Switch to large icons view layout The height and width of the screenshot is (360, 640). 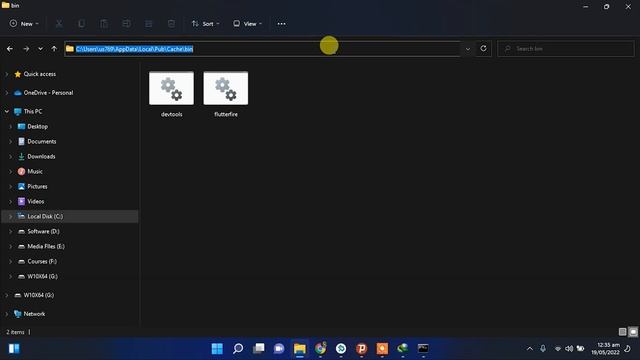tap(633, 332)
